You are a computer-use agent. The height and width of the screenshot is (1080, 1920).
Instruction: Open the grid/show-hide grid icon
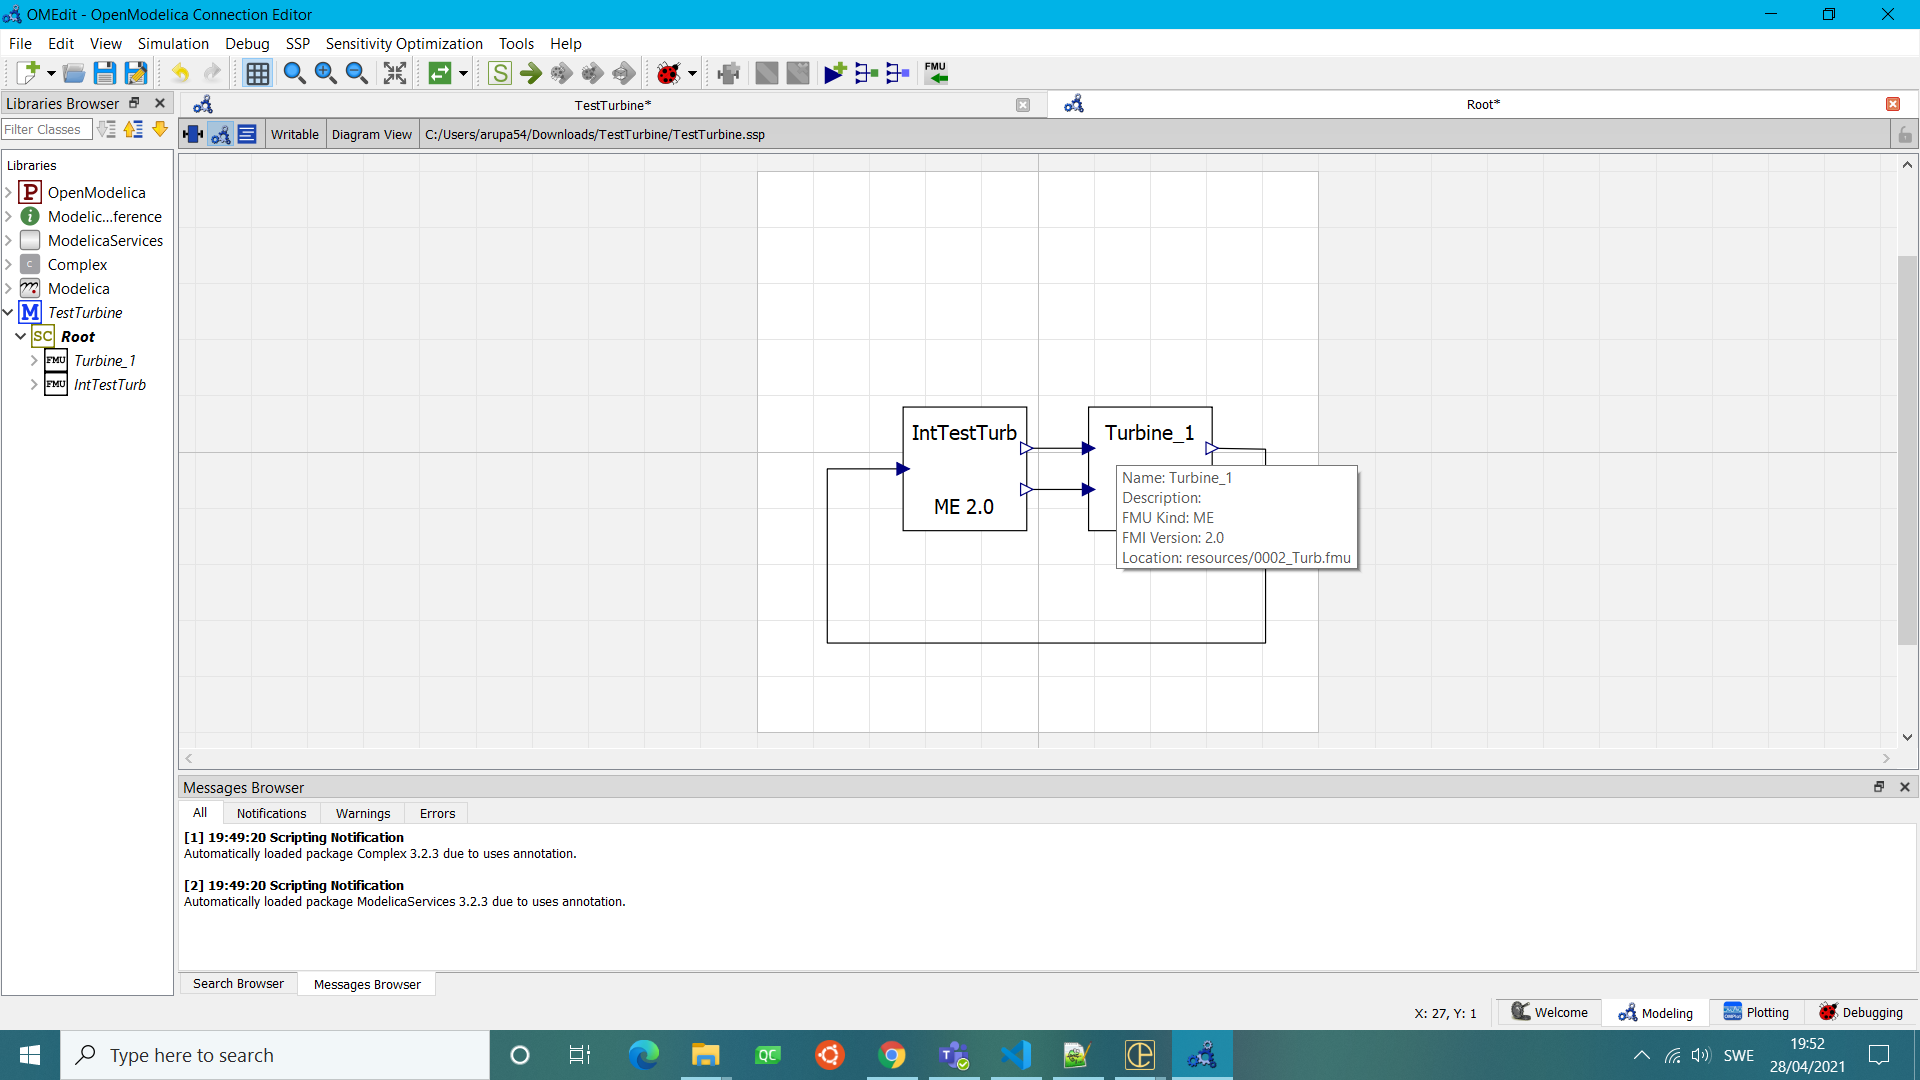258,73
